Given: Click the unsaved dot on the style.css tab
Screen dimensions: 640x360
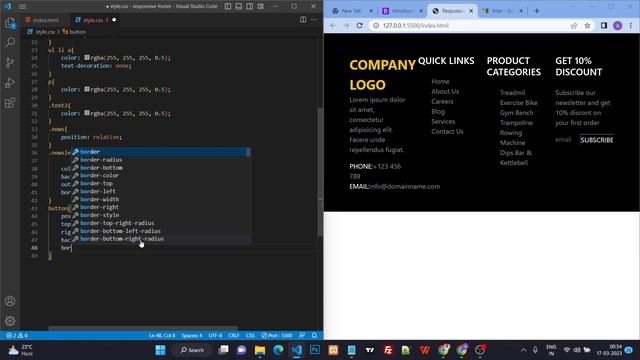Looking at the screenshot, I should (114, 20).
